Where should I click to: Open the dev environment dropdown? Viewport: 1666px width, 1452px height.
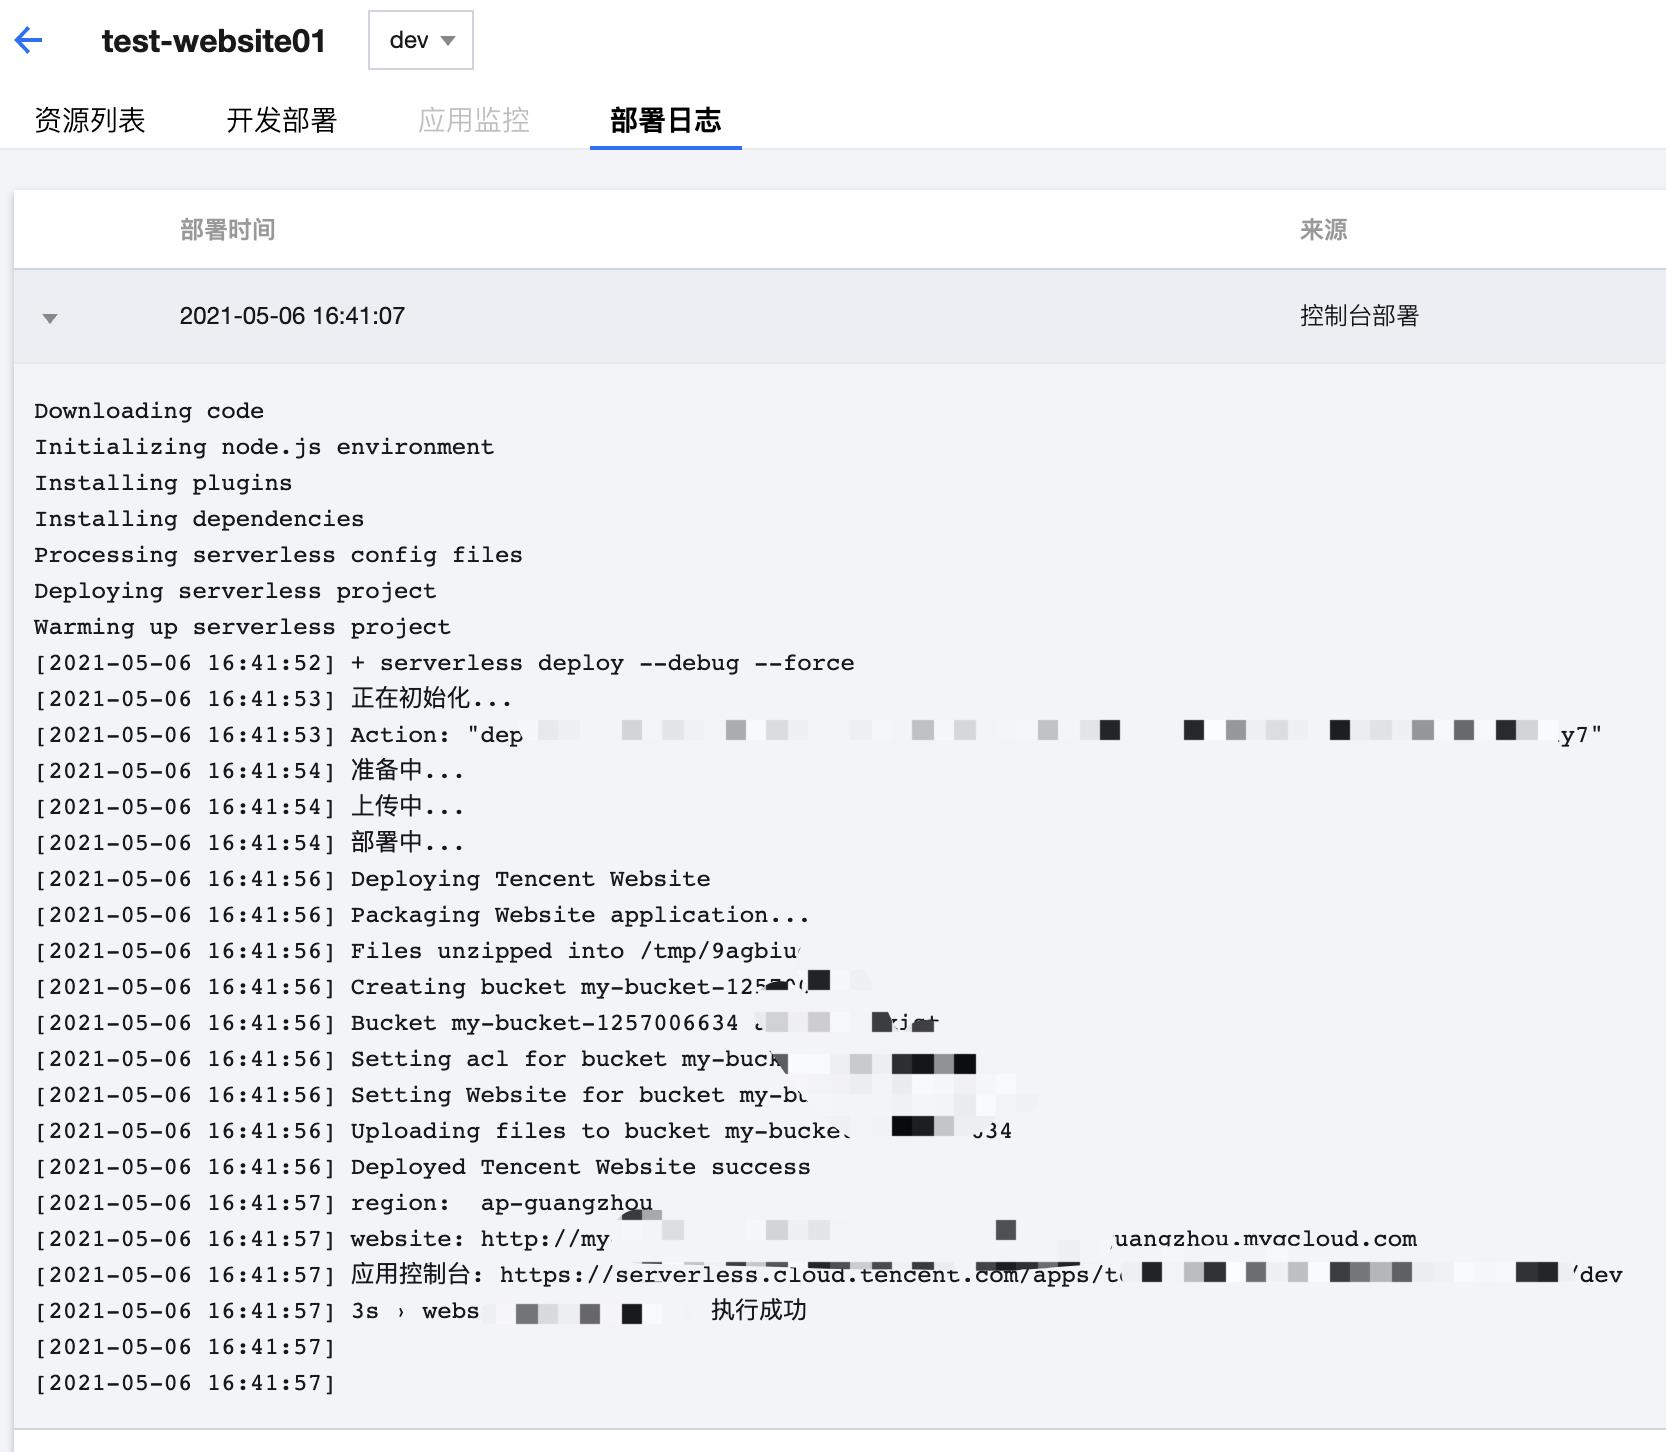point(420,40)
